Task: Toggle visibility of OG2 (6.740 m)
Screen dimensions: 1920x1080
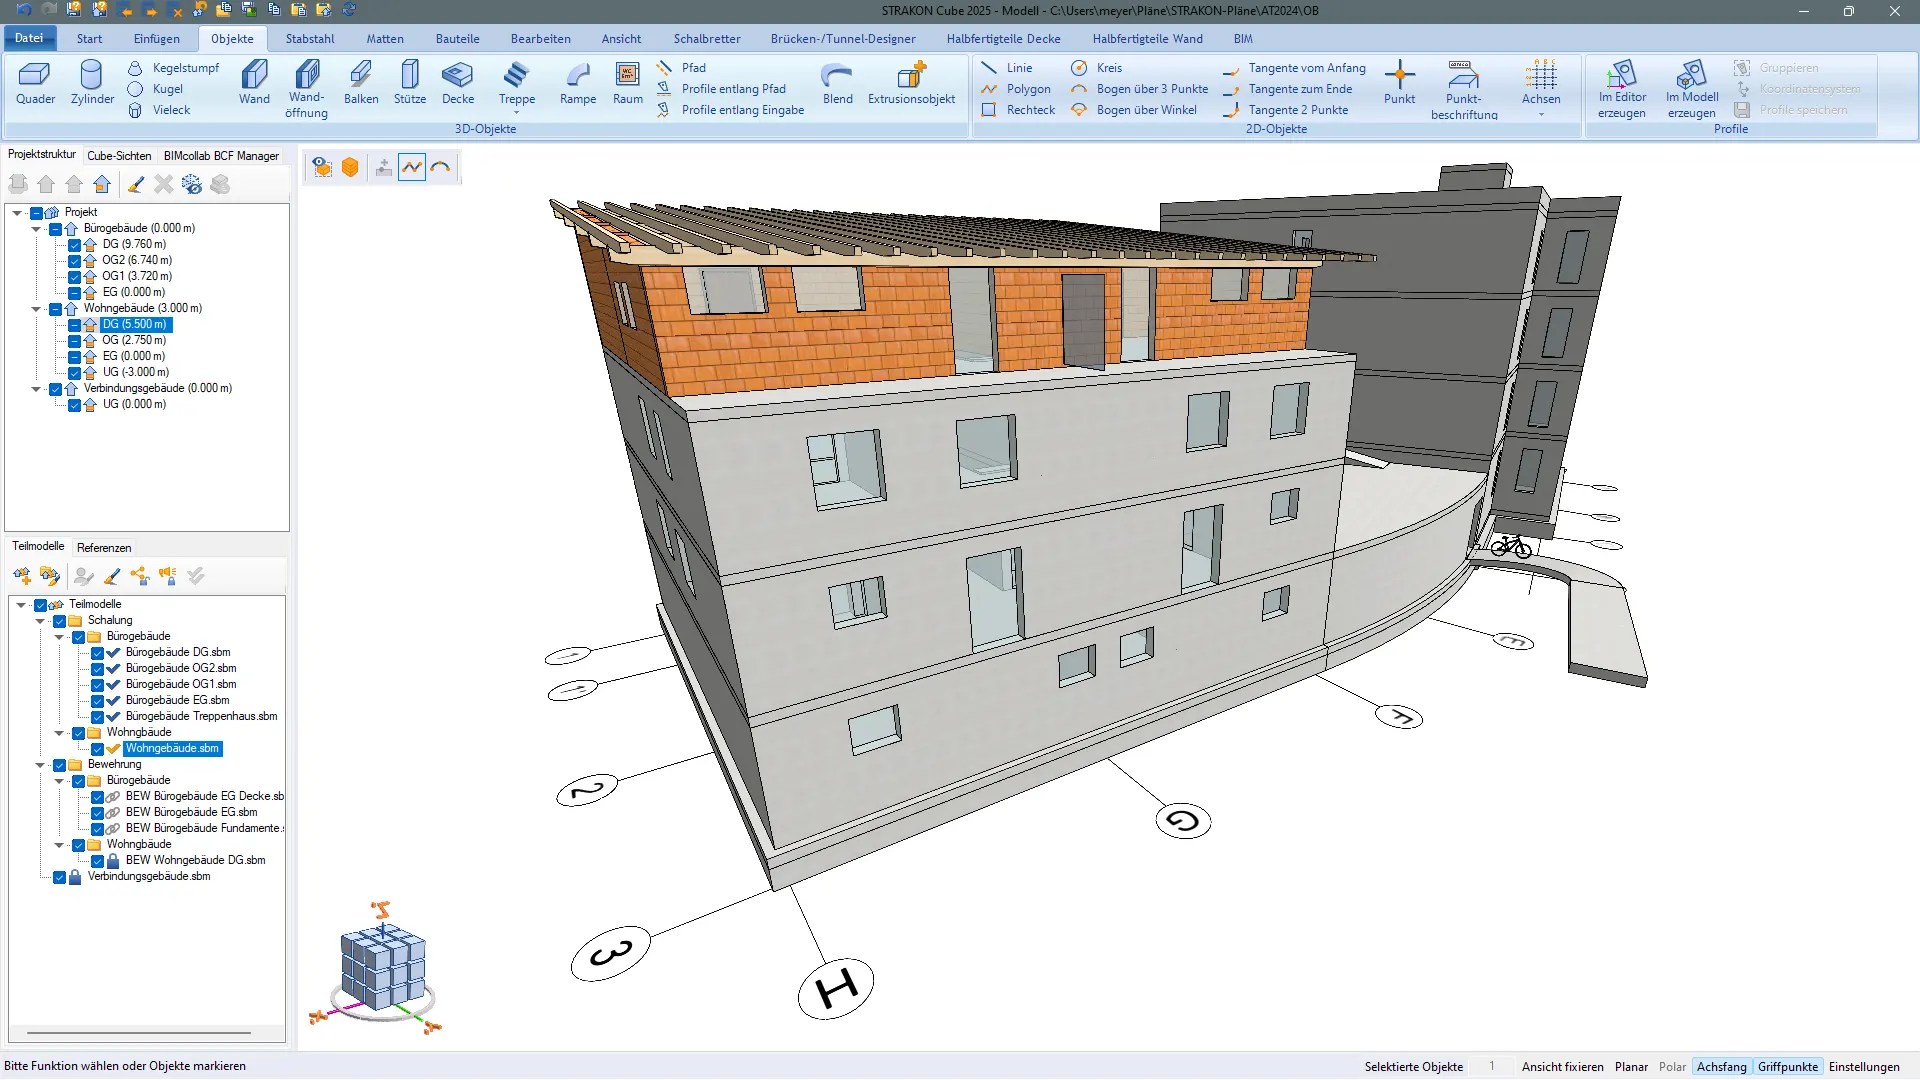Action: click(x=75, y=260)
